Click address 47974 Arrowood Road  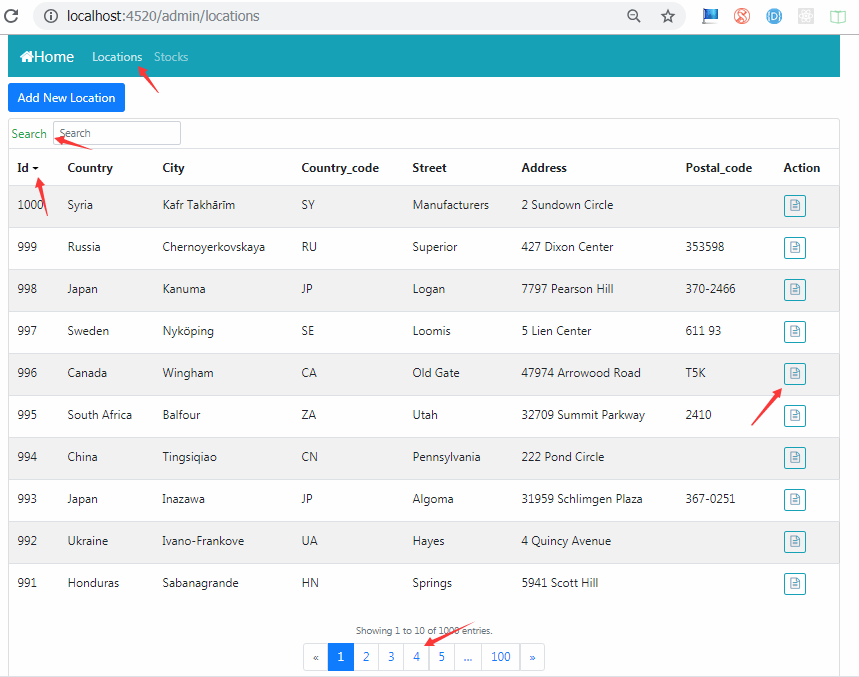581,373
